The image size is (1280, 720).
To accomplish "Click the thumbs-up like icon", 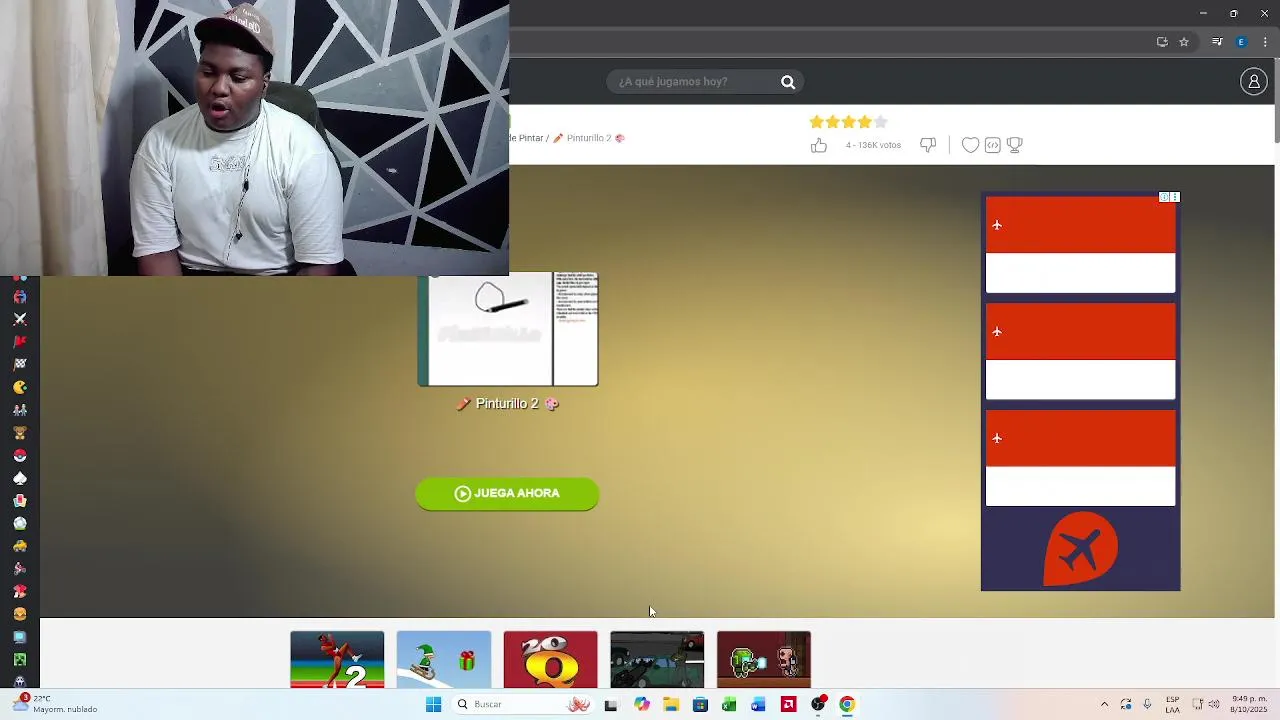I will (x=819, y=145).
